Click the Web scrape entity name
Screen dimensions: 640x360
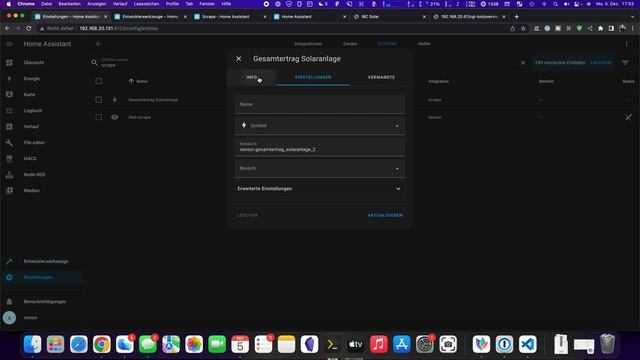pos(139,117)
